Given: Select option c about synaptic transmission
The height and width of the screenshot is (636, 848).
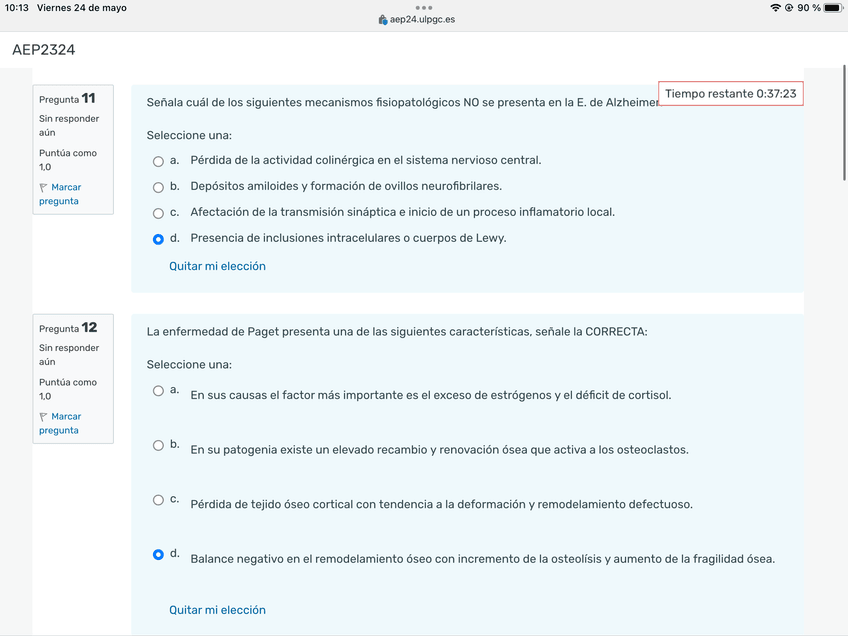Looking at the screenshot, I should tap(158, 213).
